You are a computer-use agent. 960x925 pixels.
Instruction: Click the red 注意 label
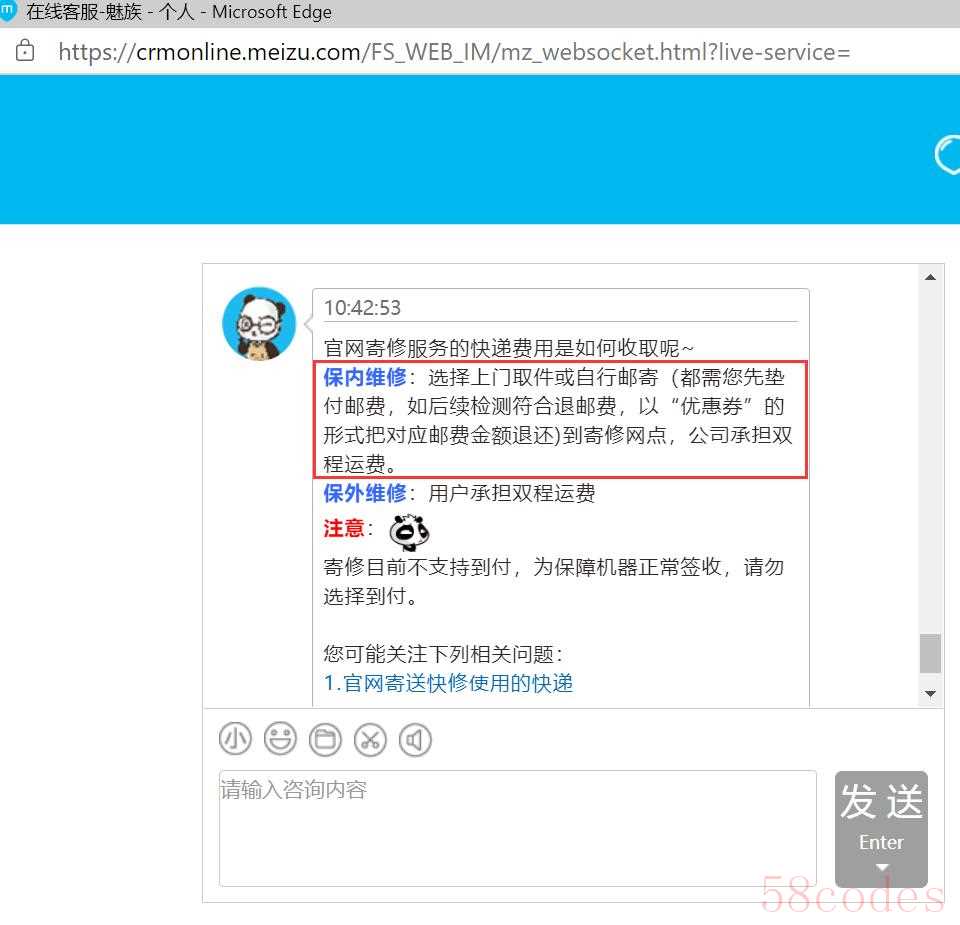point(343,528)
